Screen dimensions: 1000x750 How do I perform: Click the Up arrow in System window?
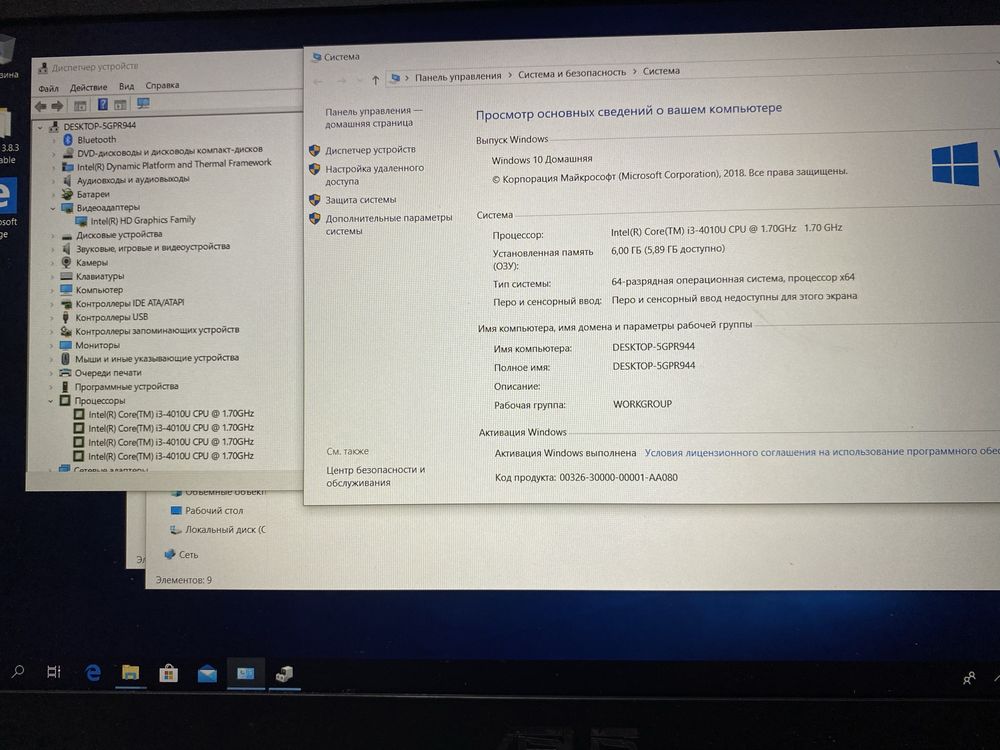[375, 80]
